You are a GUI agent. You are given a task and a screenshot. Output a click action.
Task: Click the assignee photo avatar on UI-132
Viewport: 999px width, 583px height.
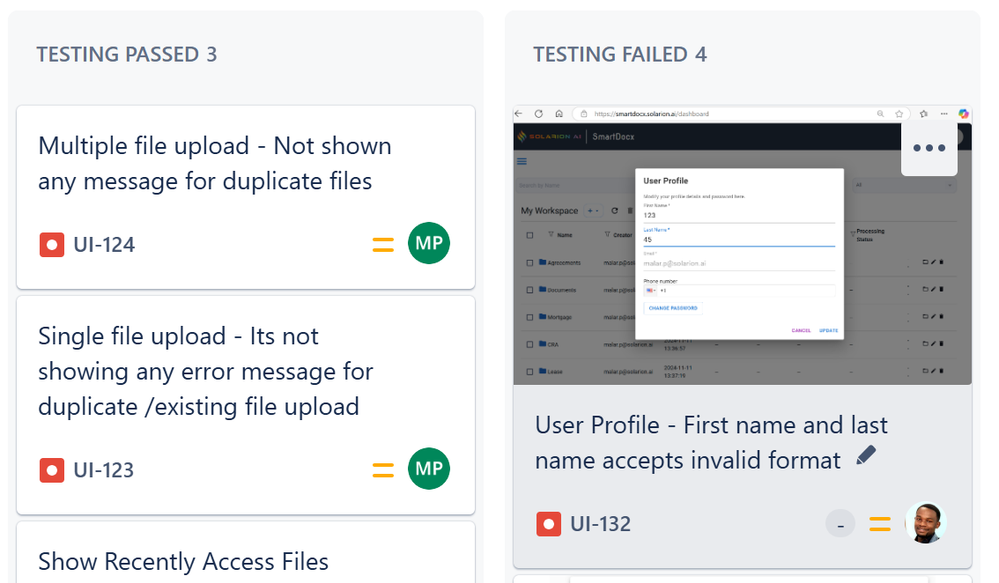(926, 523)
